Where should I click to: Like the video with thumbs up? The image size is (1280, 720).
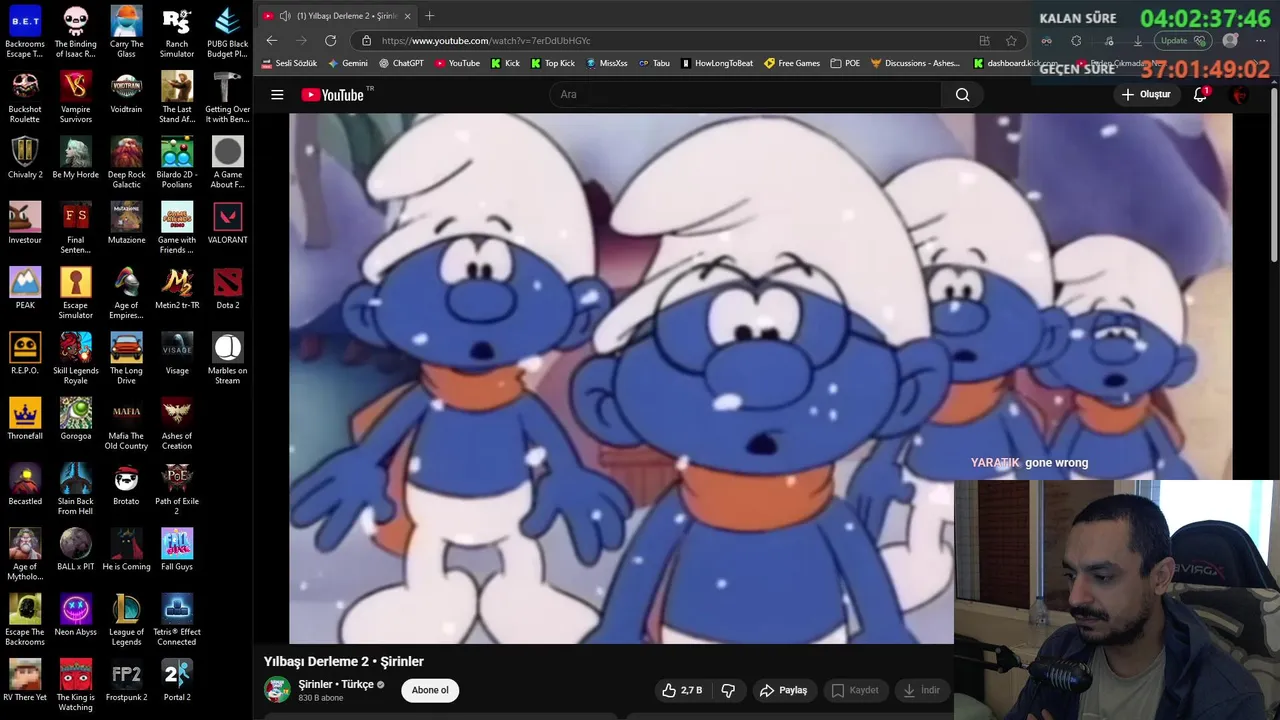(x=683, y=690)
